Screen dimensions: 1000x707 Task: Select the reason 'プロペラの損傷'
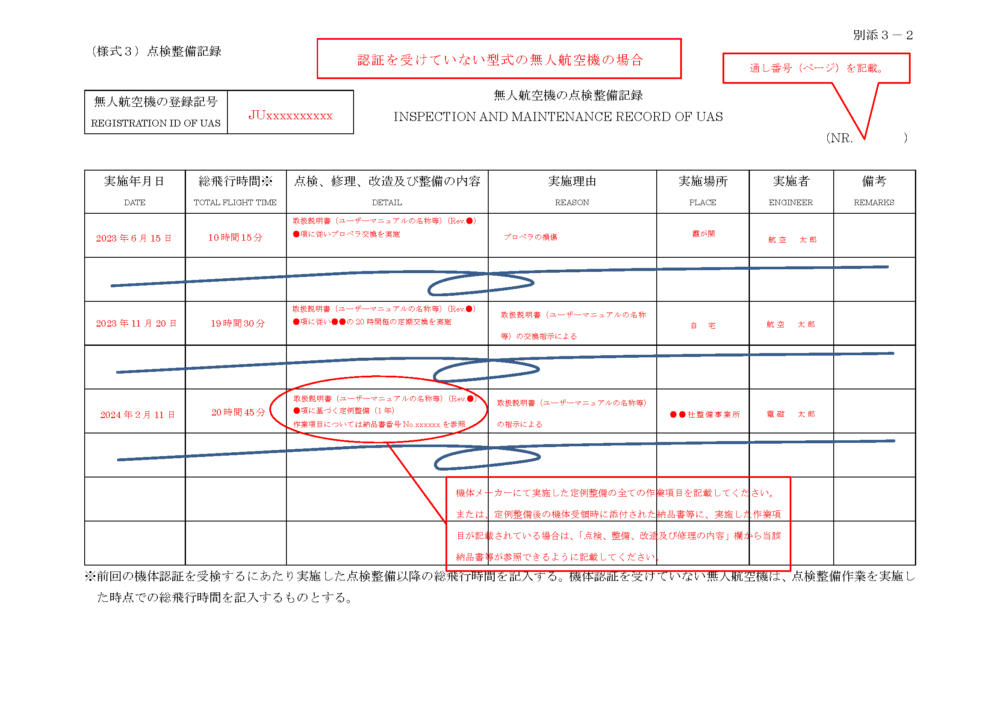pos(530,237)
